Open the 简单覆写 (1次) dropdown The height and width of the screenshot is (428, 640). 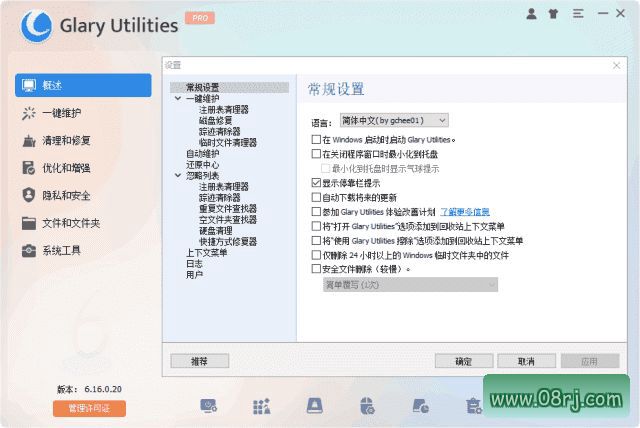point(410,285)
